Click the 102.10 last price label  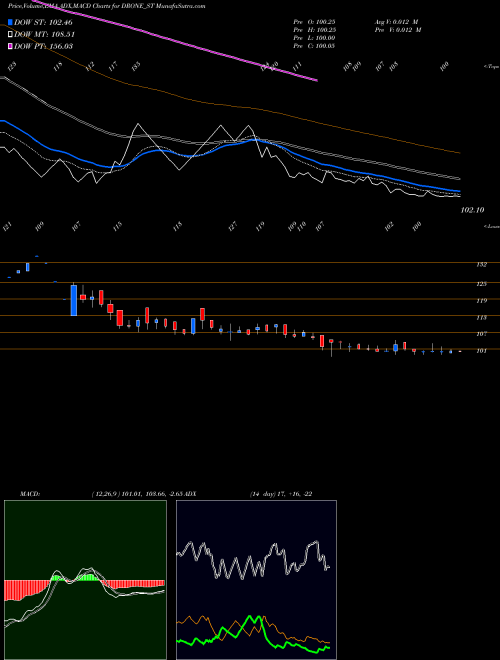473,210
